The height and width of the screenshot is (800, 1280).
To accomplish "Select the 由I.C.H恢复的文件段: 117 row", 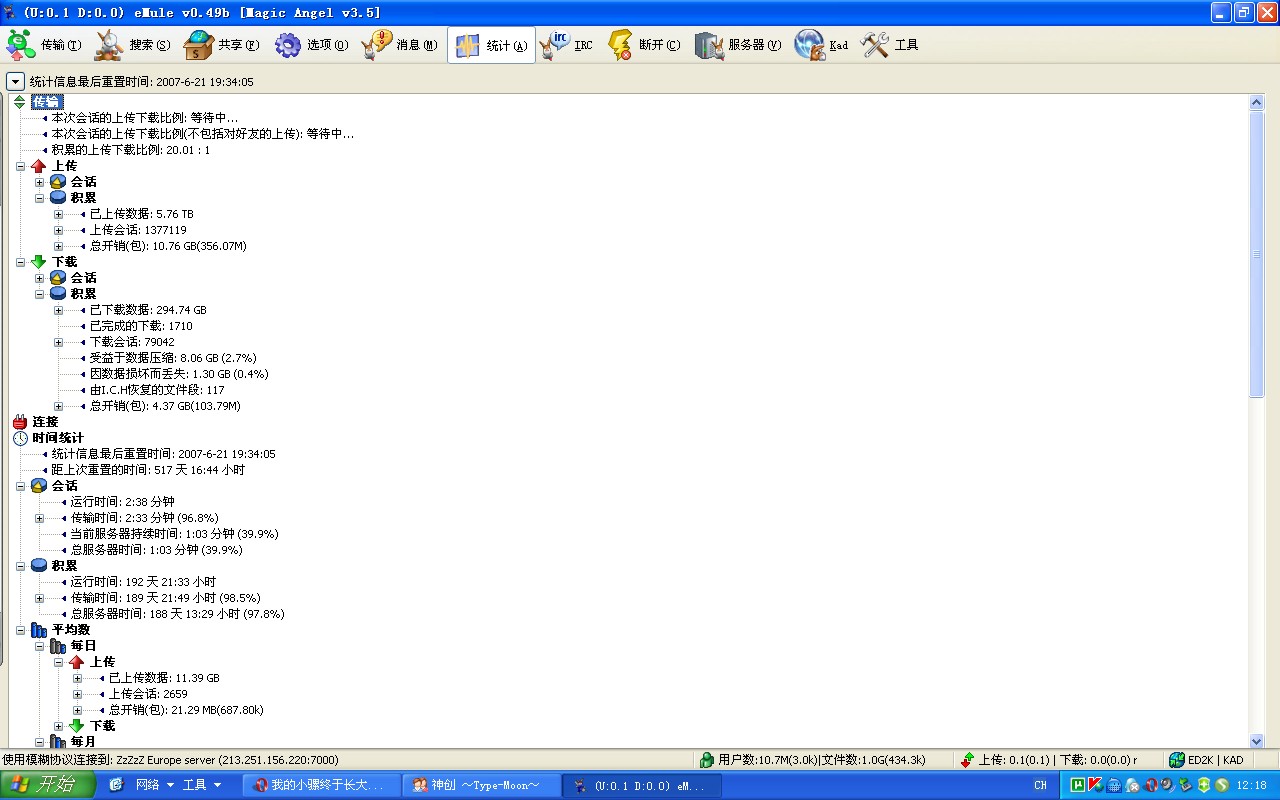I will [x=157, y=390].
